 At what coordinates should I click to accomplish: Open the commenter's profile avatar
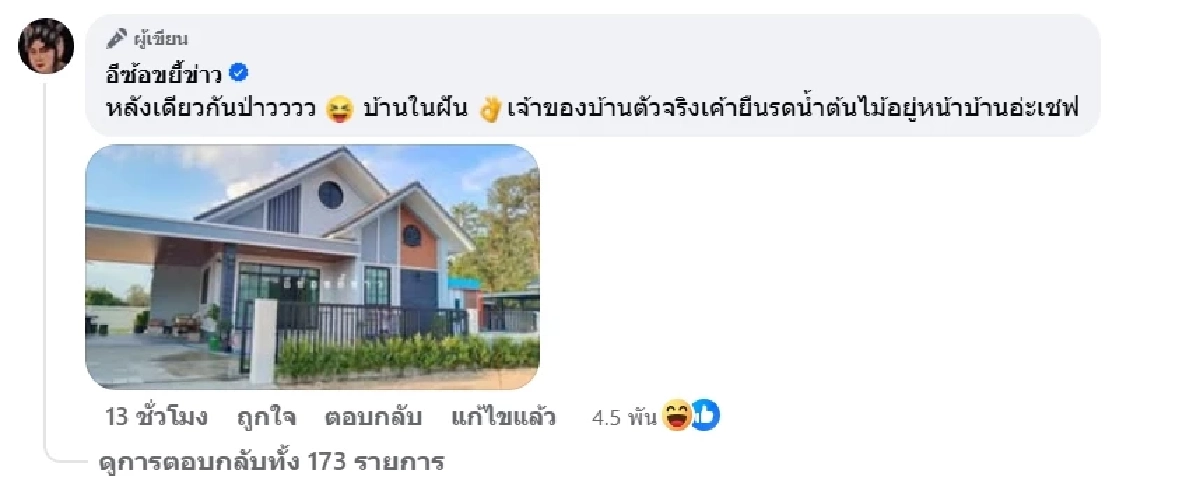(46, 45)
